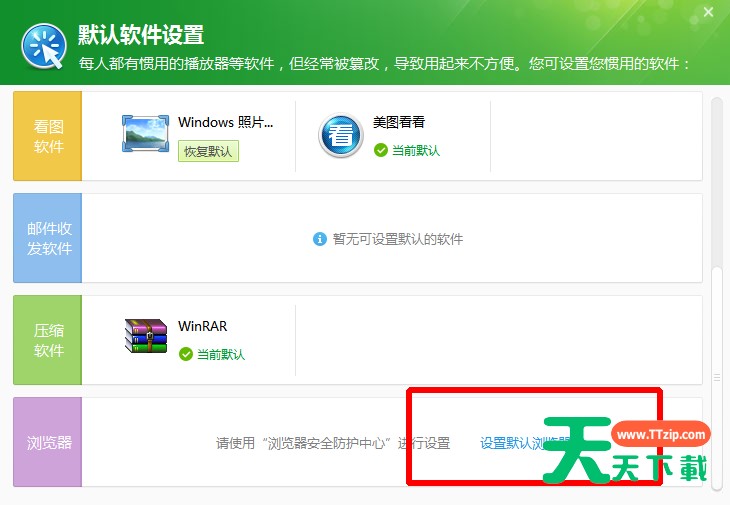Click the green checkmark under 美图看看
The width and height of the screenshot is (730, 505).
[380, 150]
